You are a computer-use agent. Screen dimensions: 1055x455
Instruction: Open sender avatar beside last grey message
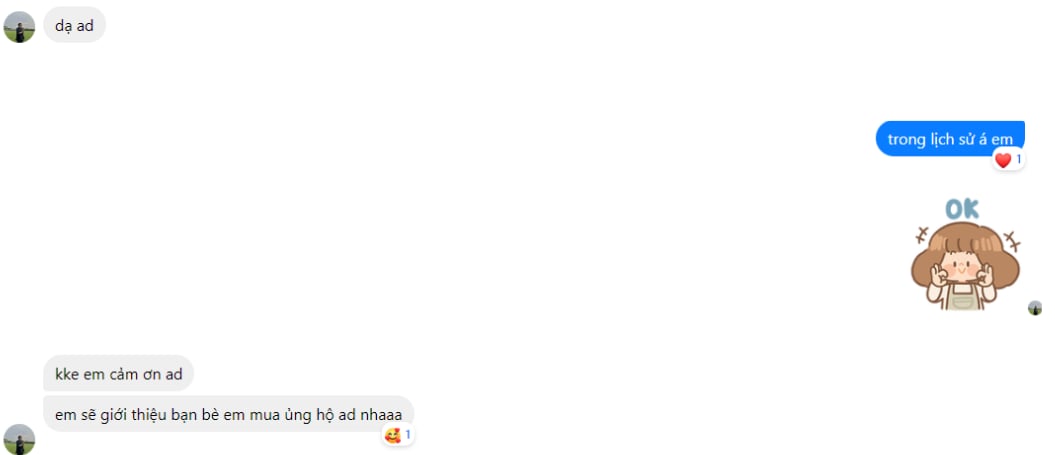pyautogui.click(x=20, y=440)
